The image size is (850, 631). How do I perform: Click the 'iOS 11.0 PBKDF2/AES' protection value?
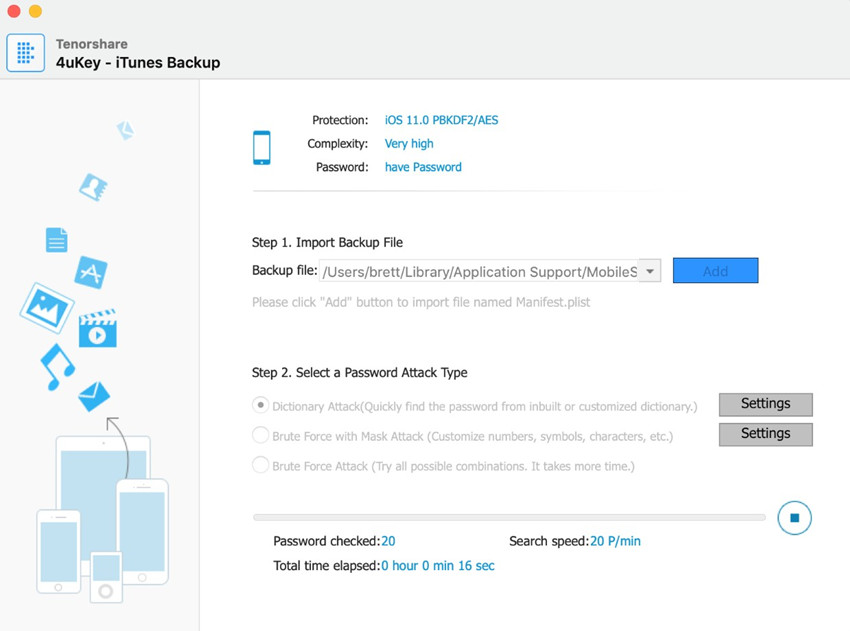point(441,120)
